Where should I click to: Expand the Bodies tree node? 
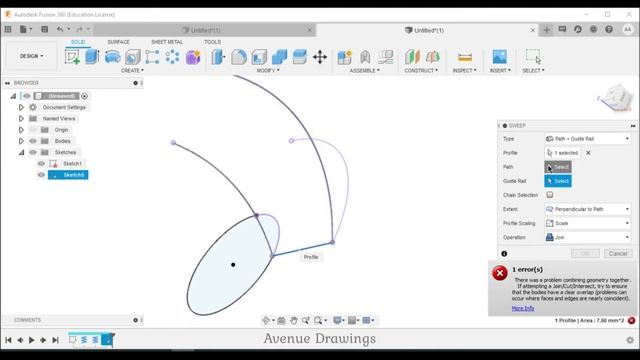point(21,141)
